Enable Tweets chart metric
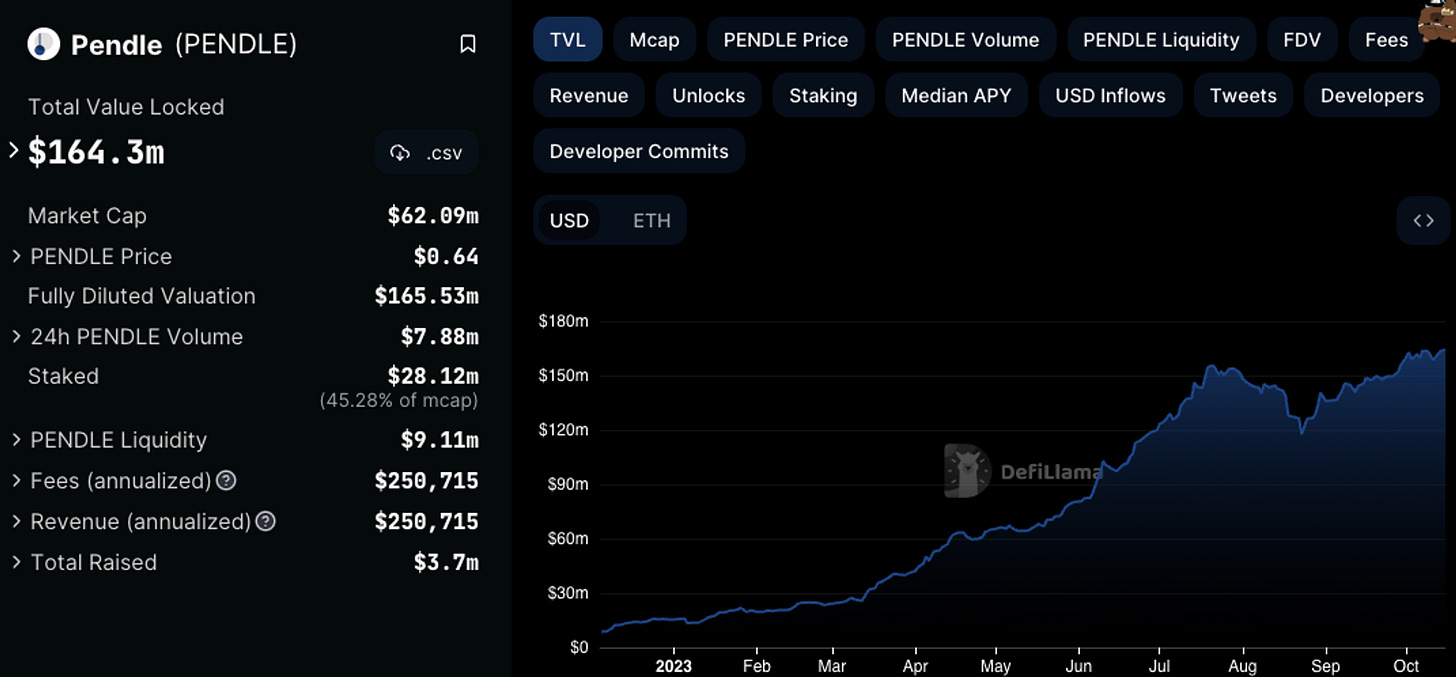Screen dimensions: 1456x677 [x=1243, y=96]
